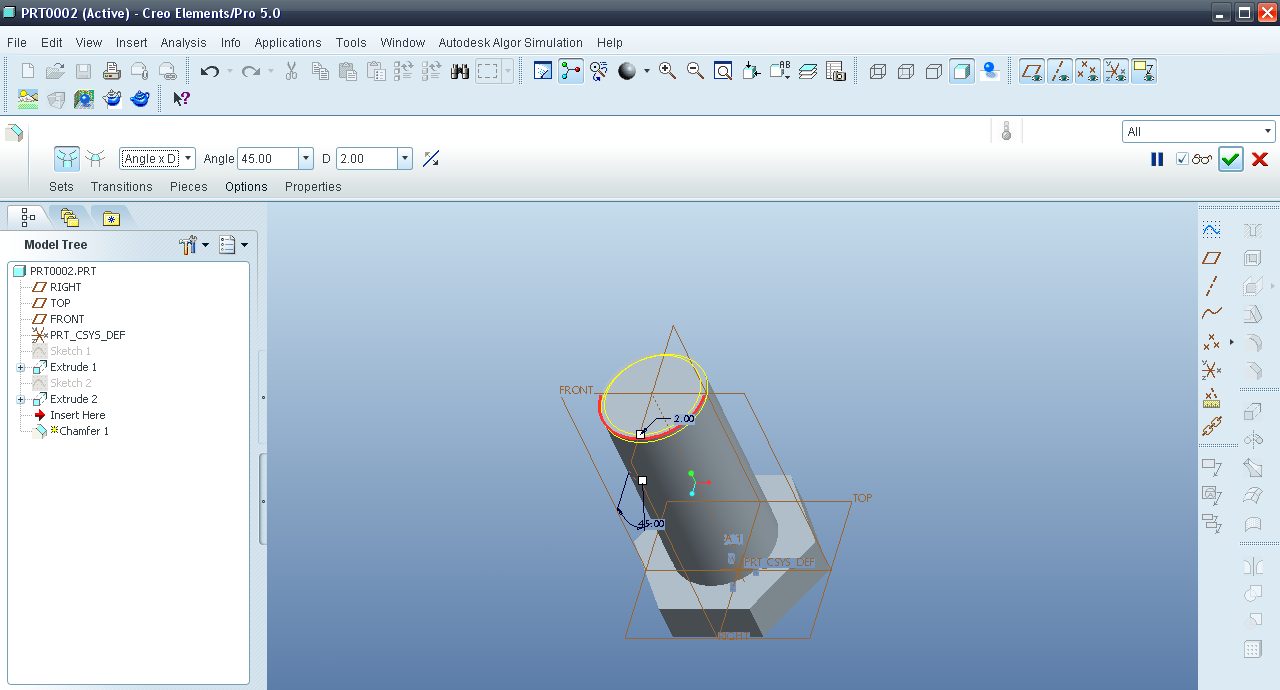Switch to chamfer Transition mode
Image resolution: width=1280 pixels, height=690 pixels.
(96, 158)
